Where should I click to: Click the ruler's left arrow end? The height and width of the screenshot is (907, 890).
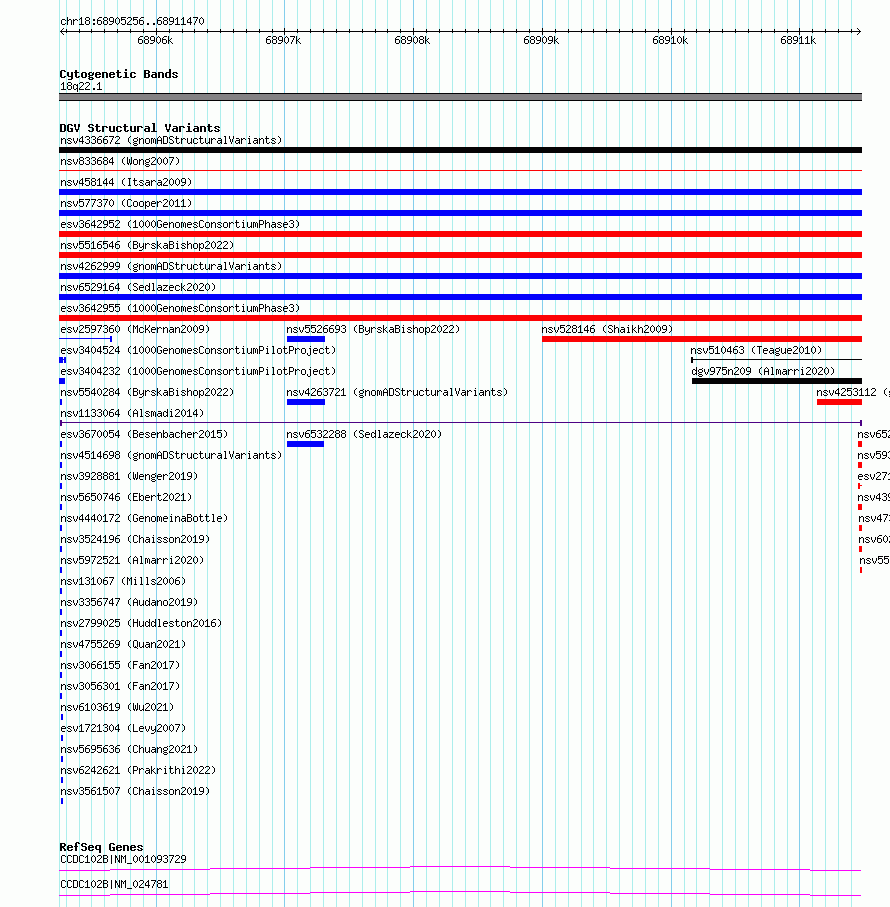tap(62, 31)
